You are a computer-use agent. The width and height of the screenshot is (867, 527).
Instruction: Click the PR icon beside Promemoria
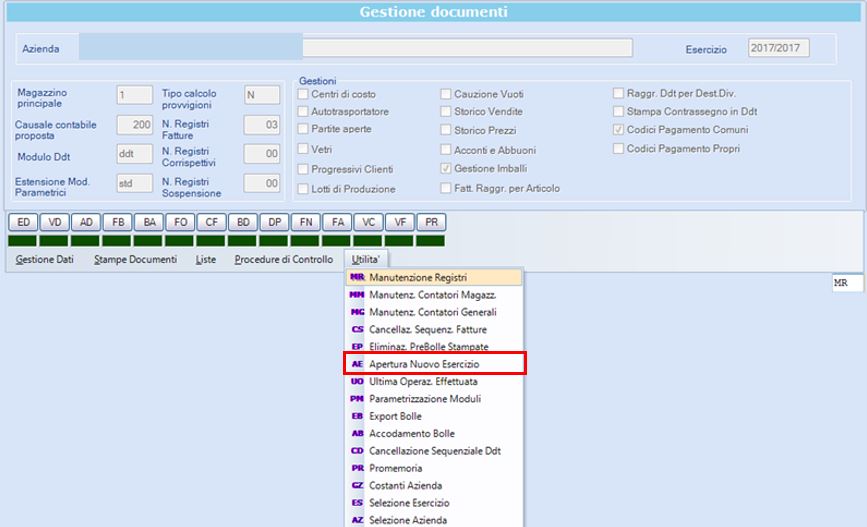[357, 468]
